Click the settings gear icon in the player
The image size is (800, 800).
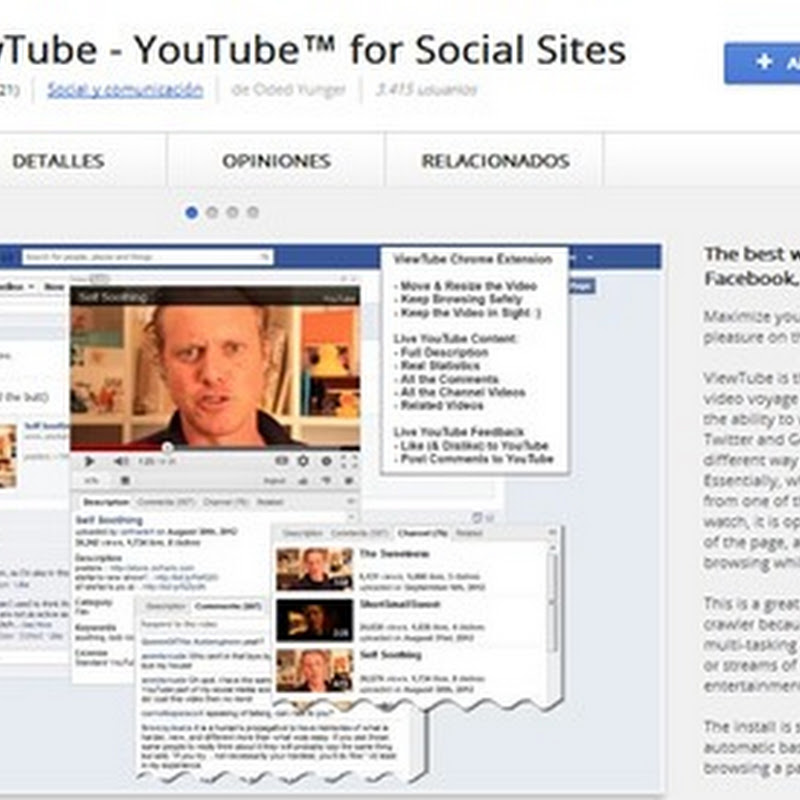[x=303, y=461]
